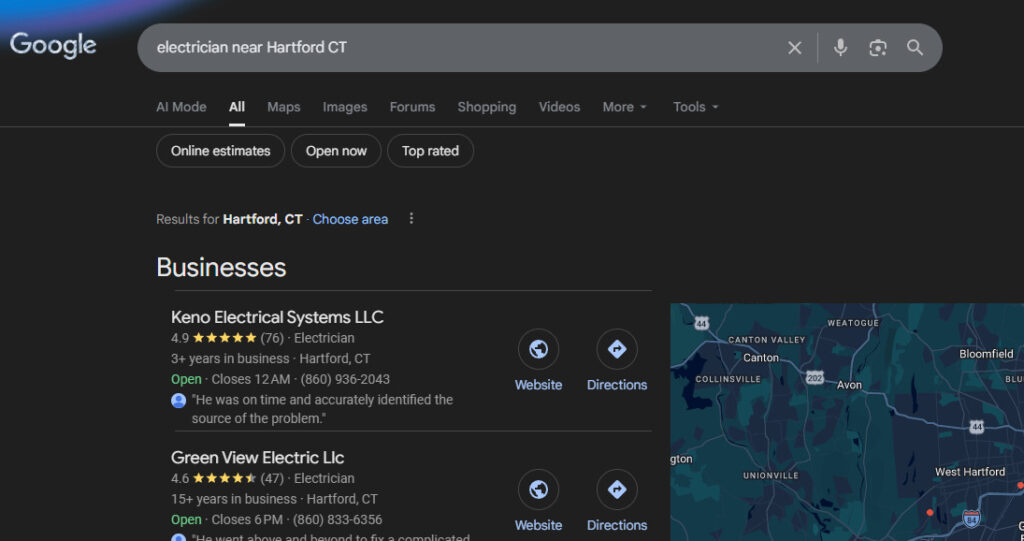1024x541 pixels.
Task: Open the Forums tab
Action: tap(412, 107)
